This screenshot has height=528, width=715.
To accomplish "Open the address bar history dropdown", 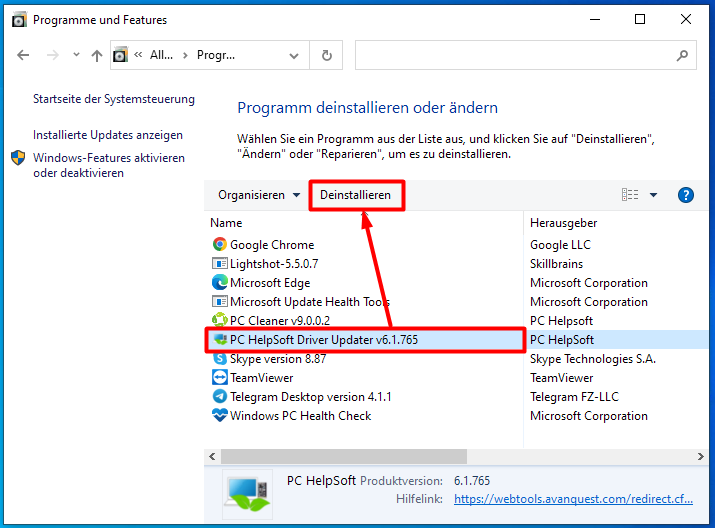I will (294, 56).
